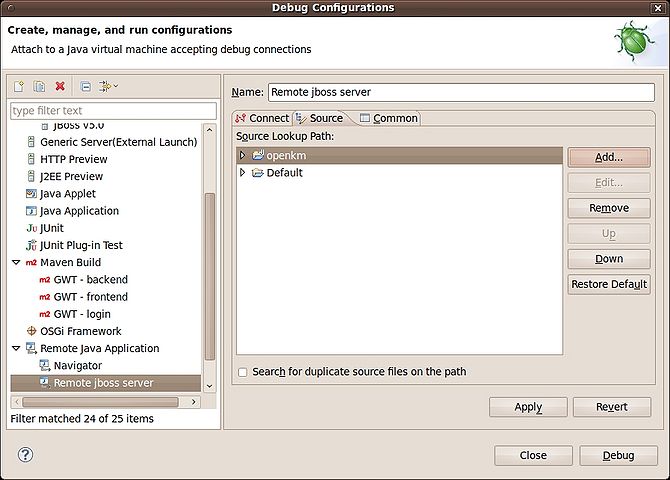This screenshot has height=480, width=670.
Task: Select the HTTP Preview entry
Action: 74,159
